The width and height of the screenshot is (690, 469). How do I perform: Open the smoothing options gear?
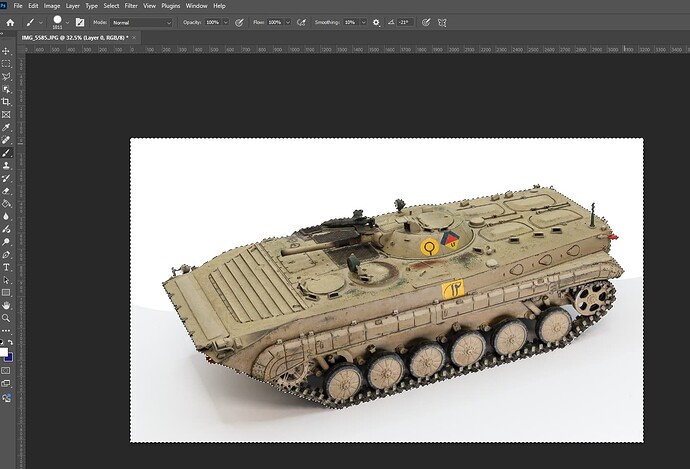[376, 21]
